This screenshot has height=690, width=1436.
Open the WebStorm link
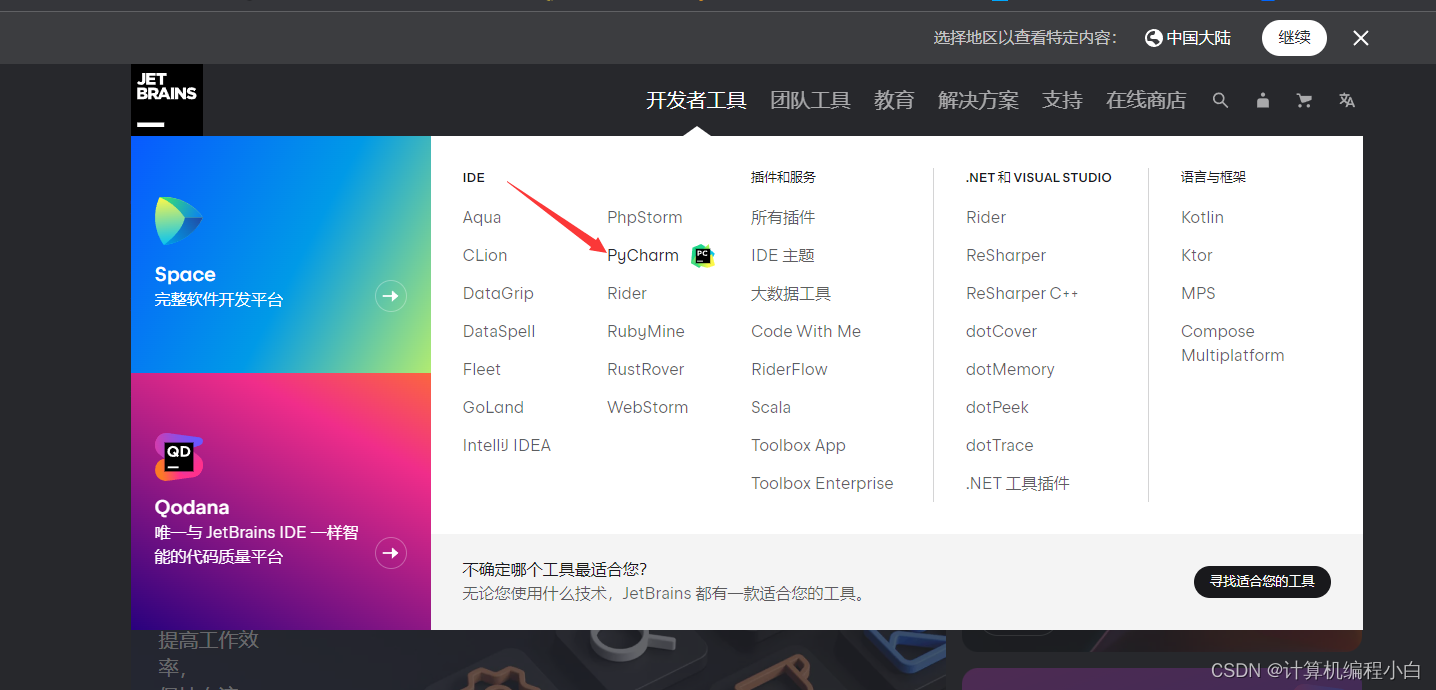648,407
